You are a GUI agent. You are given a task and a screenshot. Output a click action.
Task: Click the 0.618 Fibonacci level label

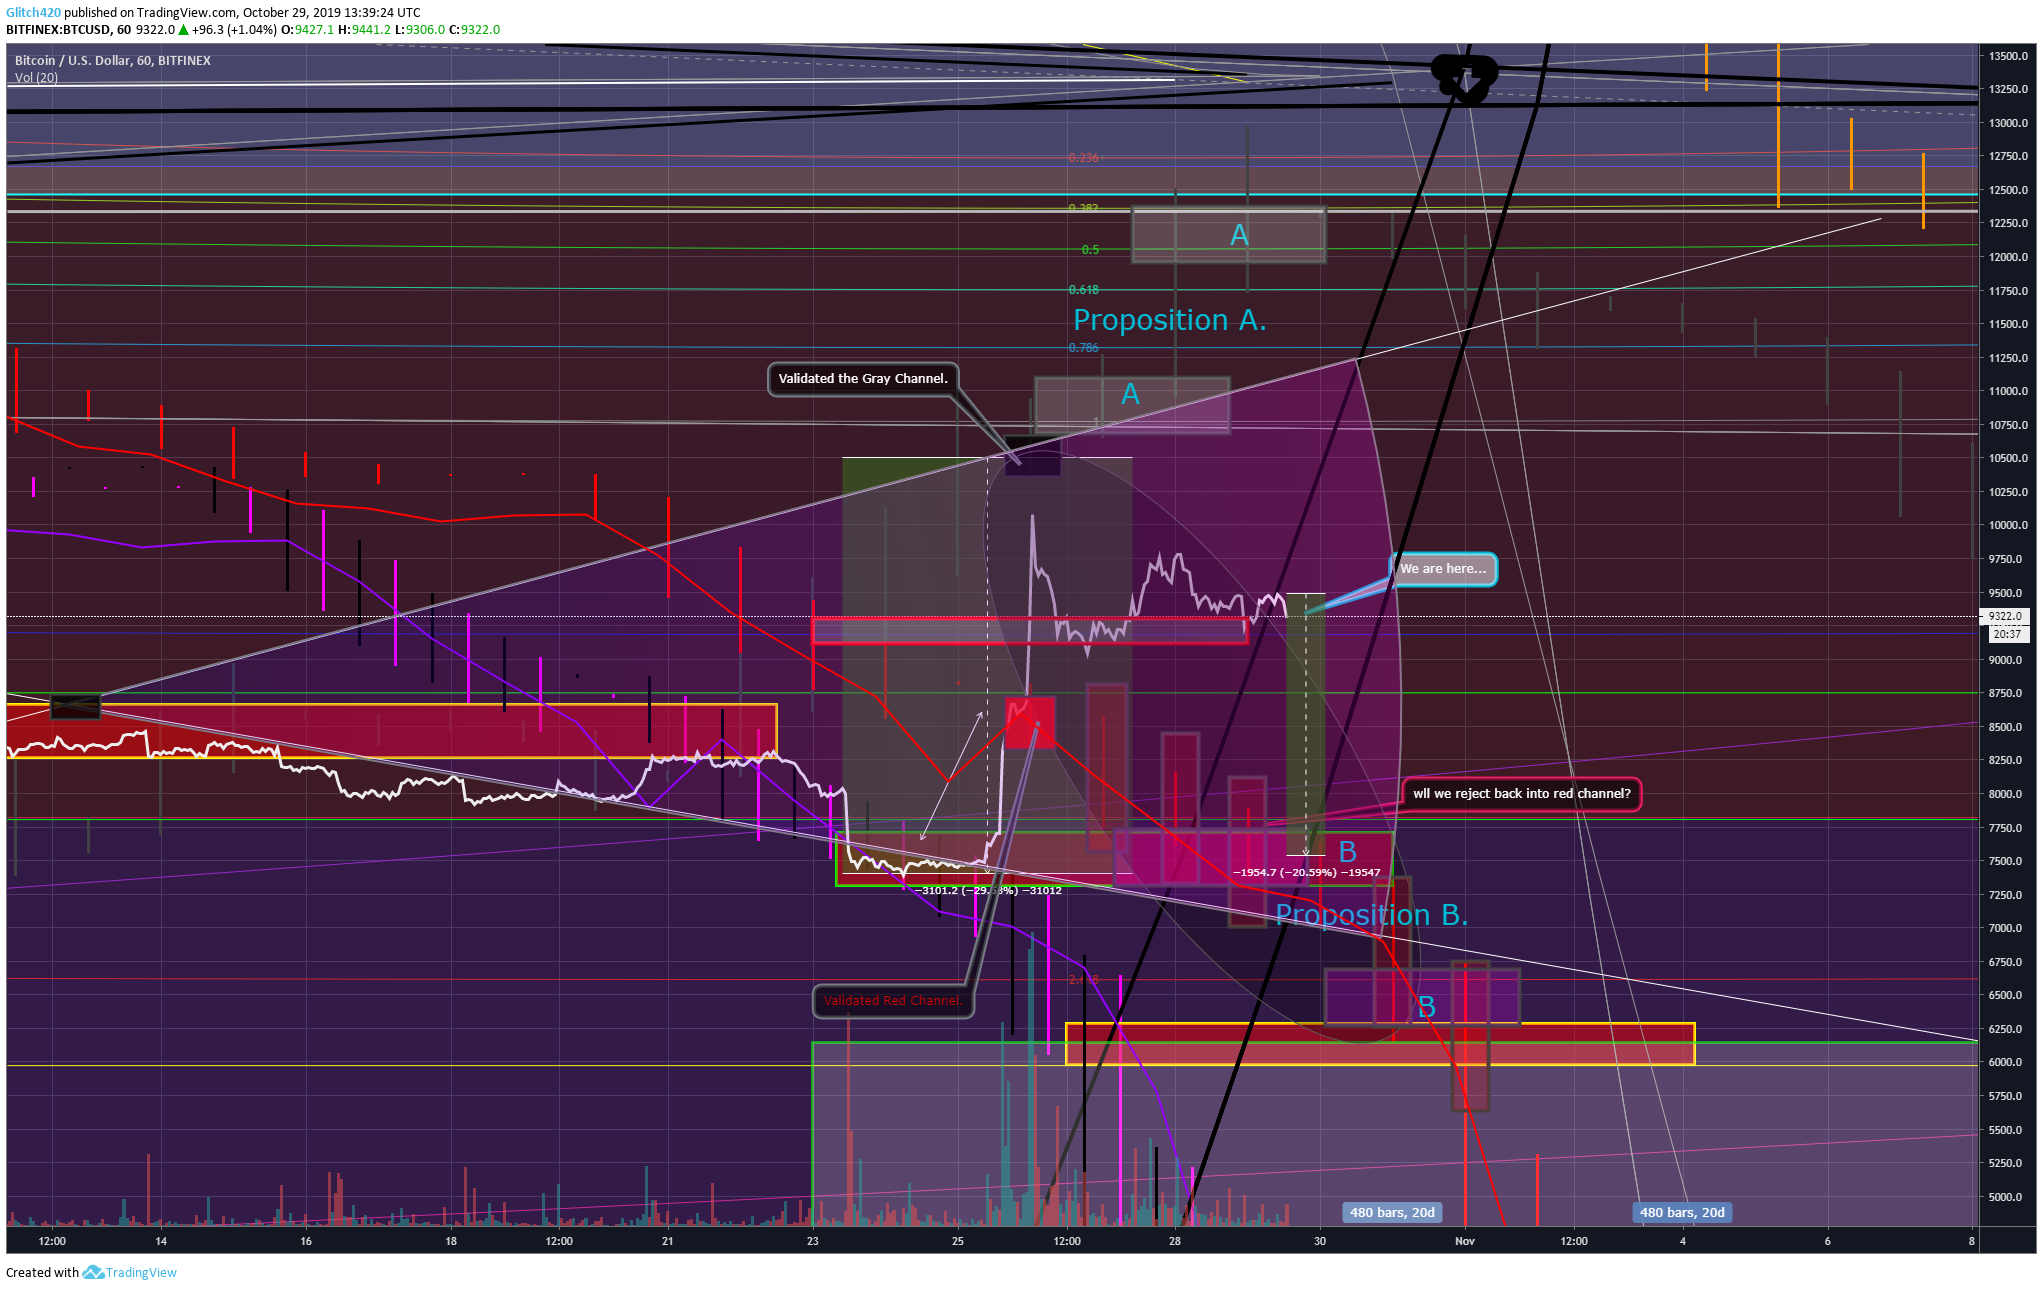click(1083, 290)
